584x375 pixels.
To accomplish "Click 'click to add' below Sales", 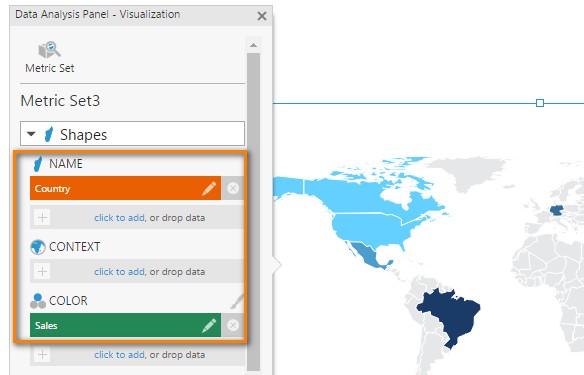I will coord(119,355).
